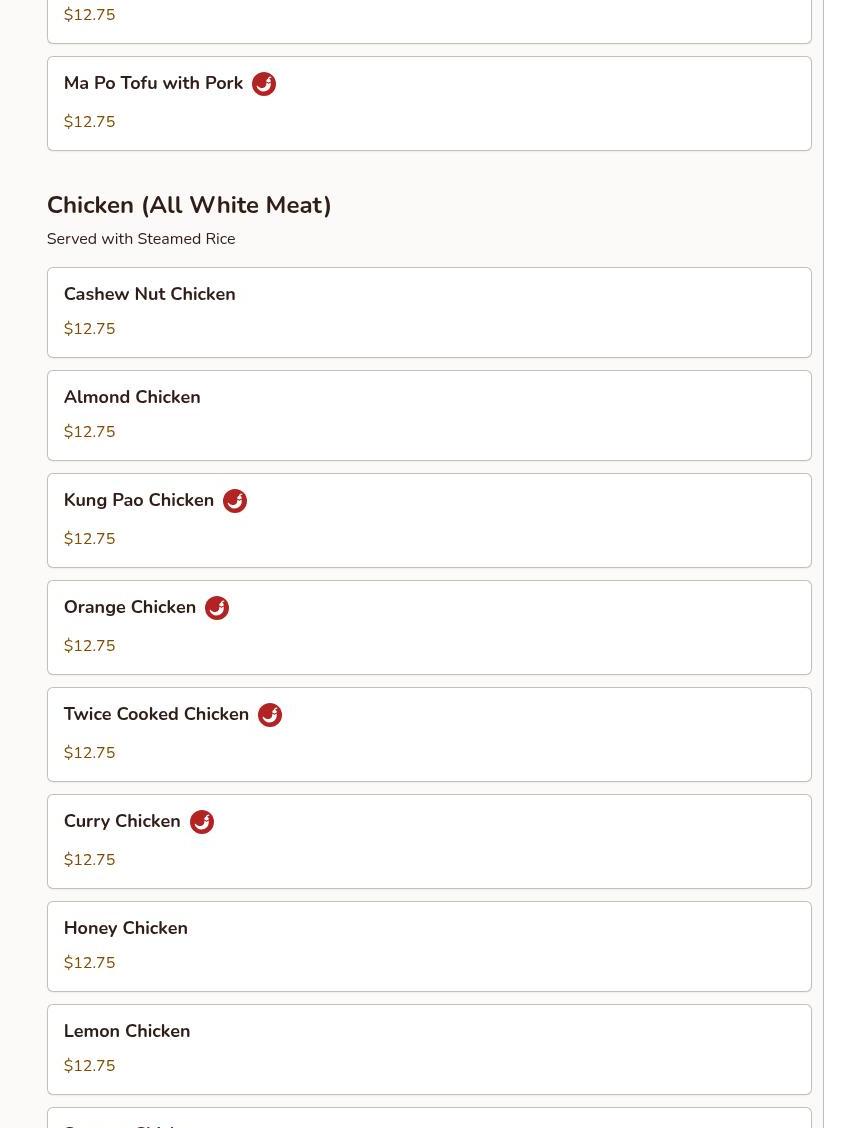Open the Curry Chicken item name
The image size is (844, 1128).
(122, 821)
